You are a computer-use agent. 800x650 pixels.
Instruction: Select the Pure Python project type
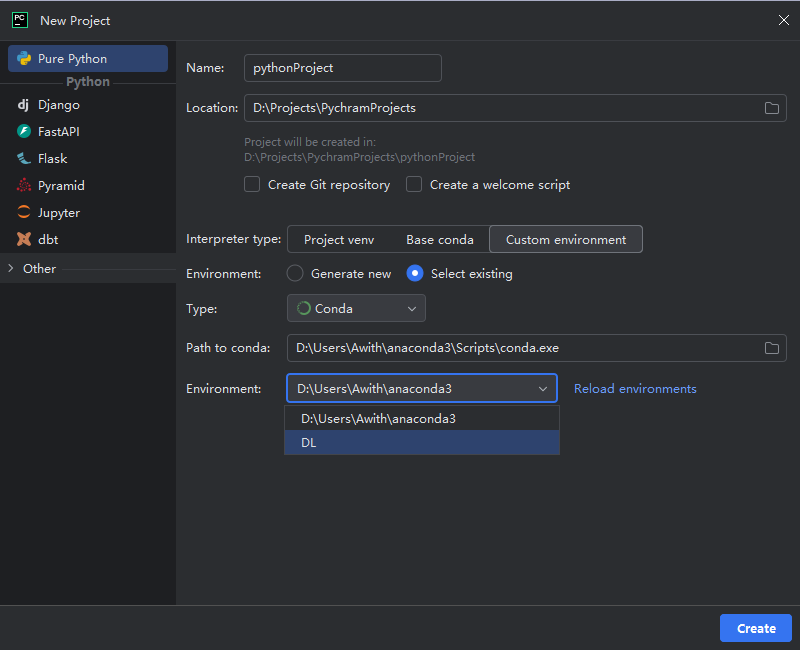click(x=88, y=59)
